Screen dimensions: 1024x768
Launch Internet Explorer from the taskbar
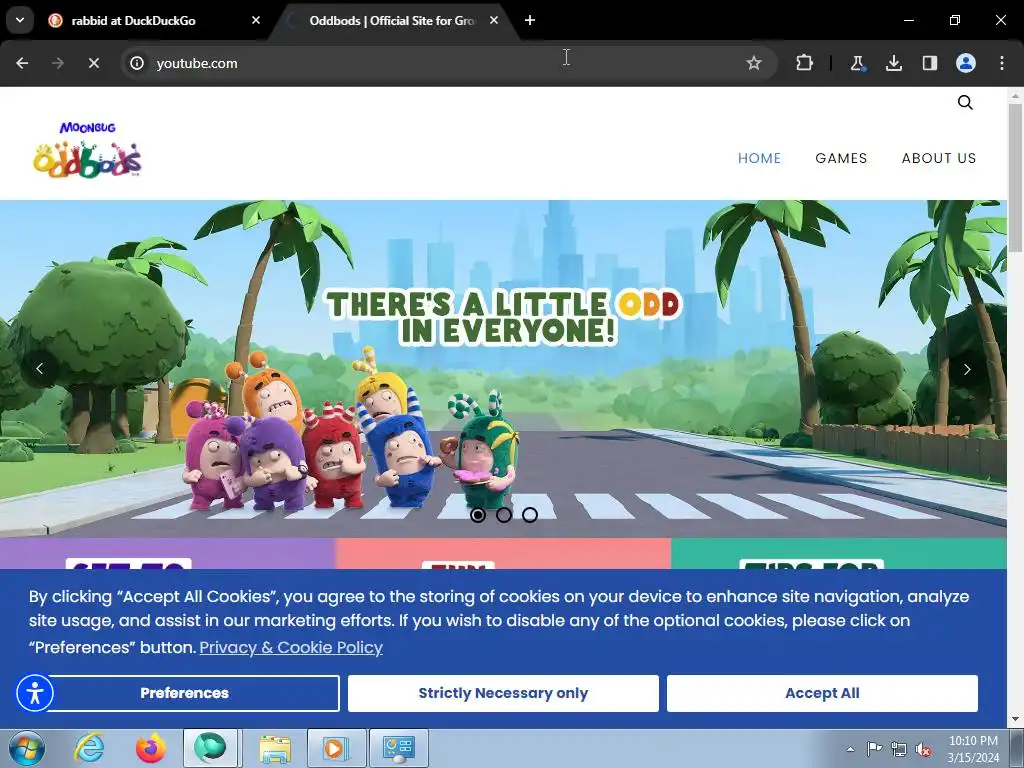click(x=89, y=748)
